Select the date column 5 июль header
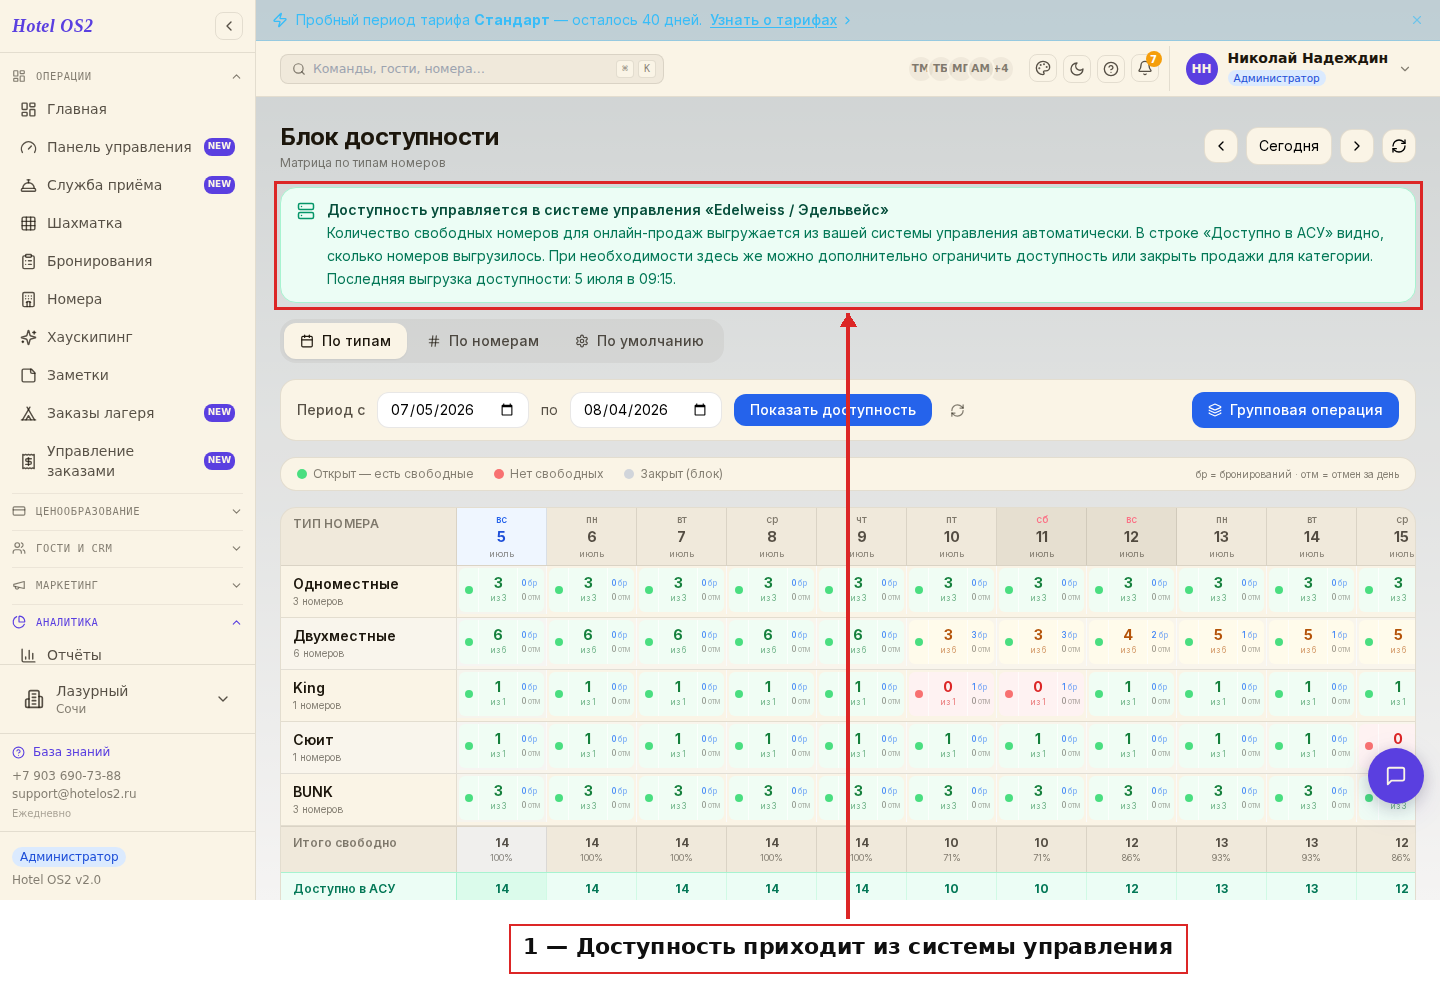 pyautogui.click(x=502, y=537)
